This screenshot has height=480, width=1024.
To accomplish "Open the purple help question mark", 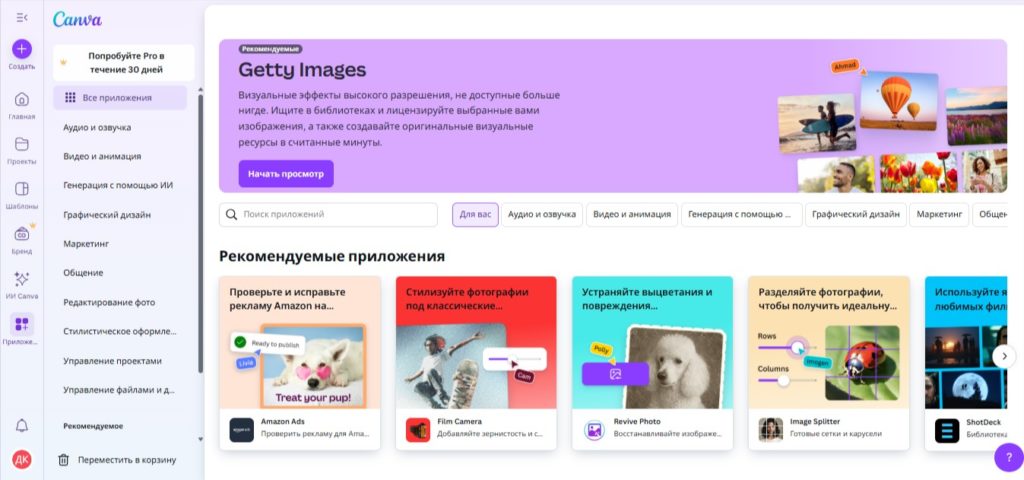I will click(1008, 457).
